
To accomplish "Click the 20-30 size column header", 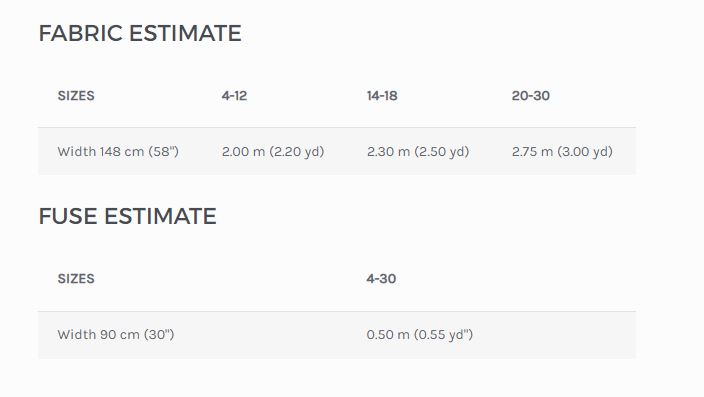I will click(531, 96).
